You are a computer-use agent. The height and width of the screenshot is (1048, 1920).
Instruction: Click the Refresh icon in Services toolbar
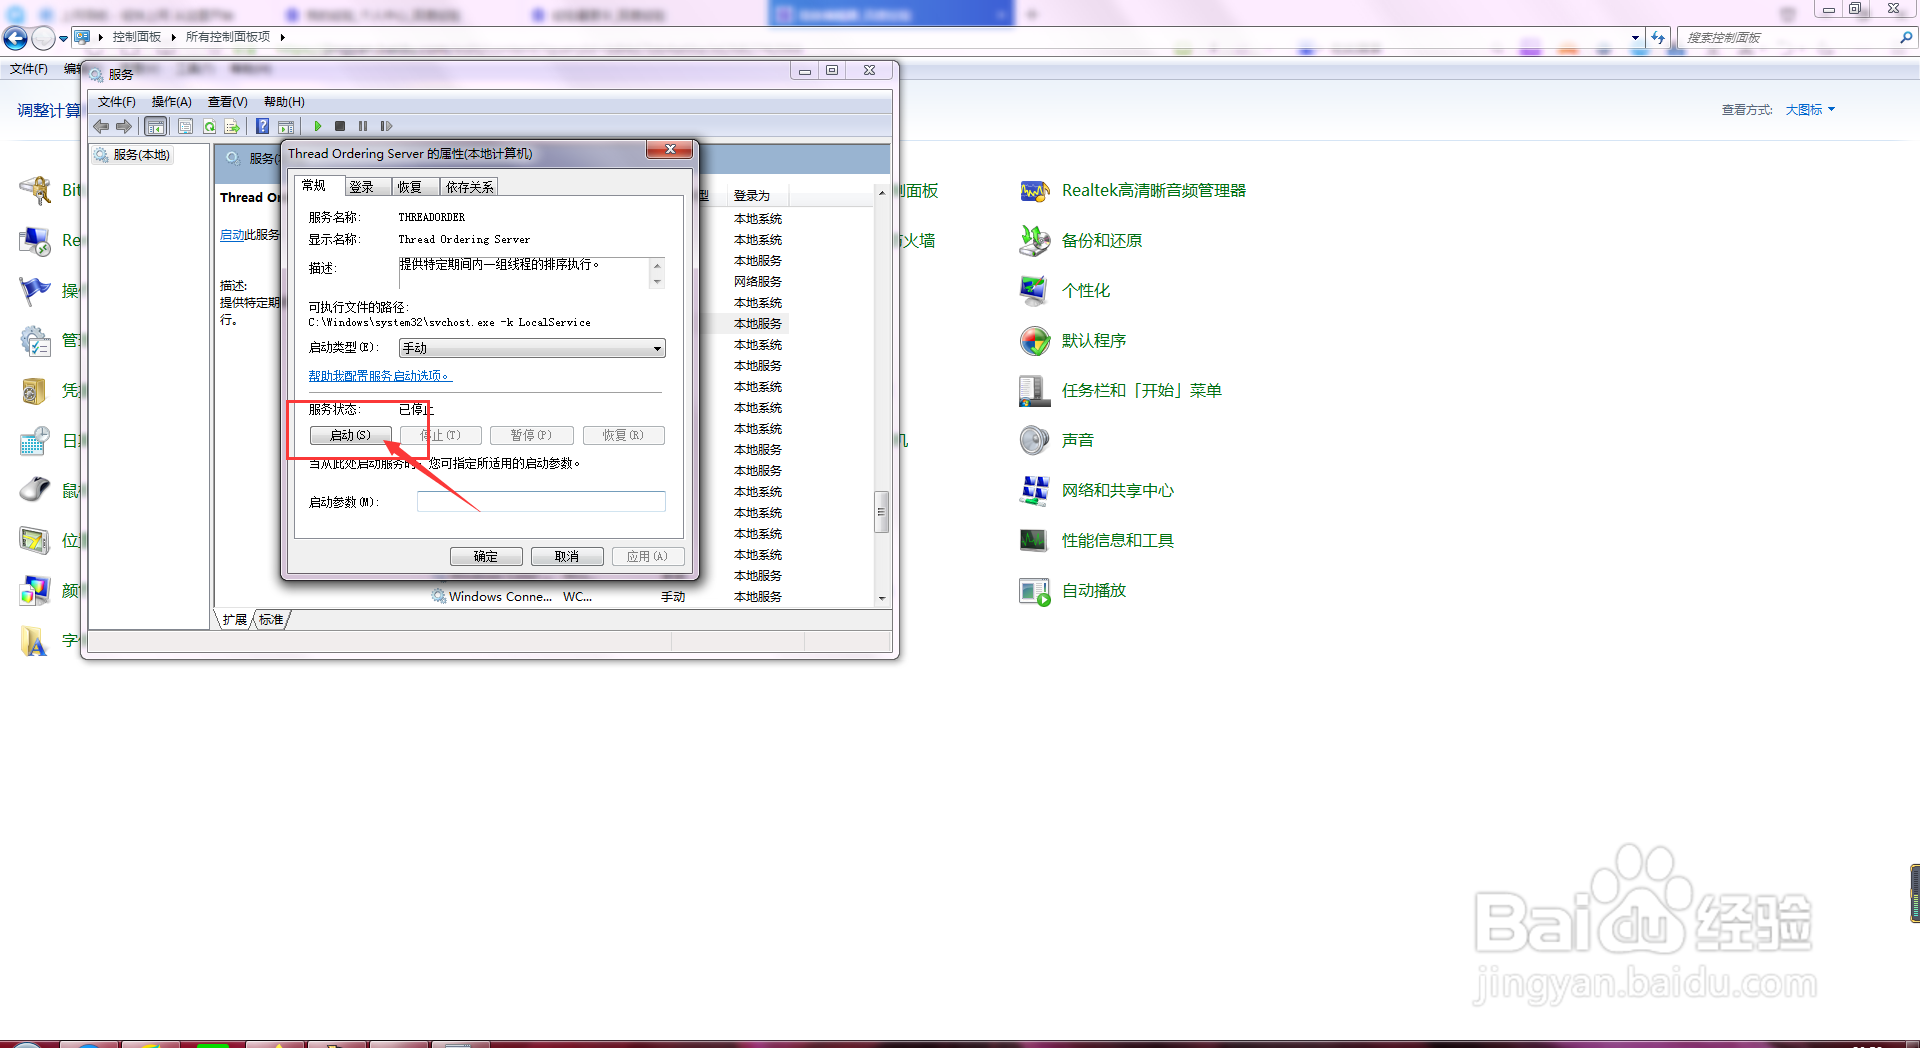pos(209,126)
